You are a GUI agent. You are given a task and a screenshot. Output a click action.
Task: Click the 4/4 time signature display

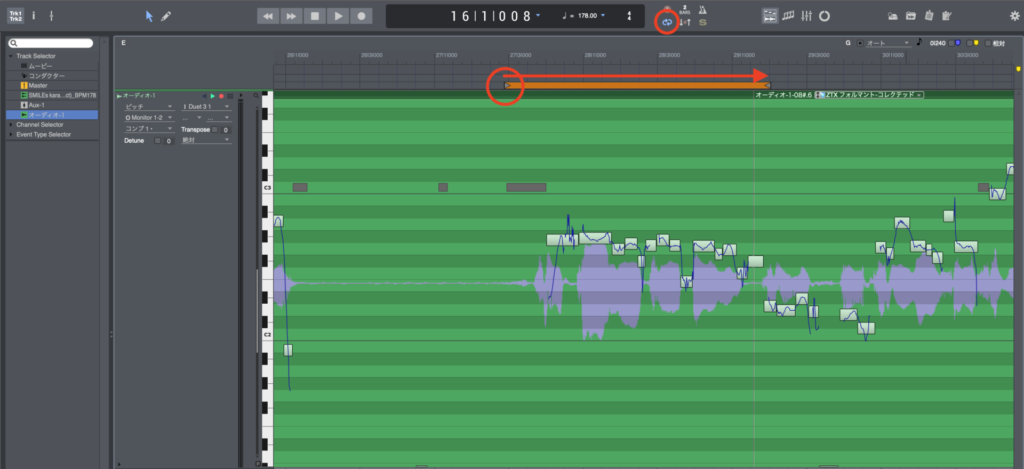[629, 16]
